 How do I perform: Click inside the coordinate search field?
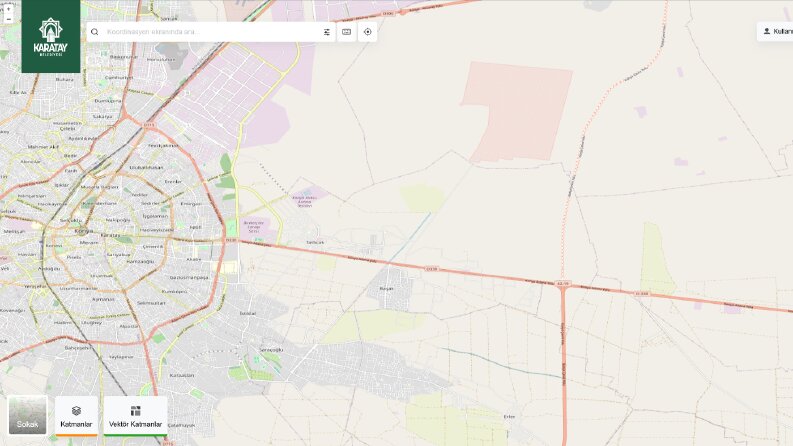pos(211,32)
